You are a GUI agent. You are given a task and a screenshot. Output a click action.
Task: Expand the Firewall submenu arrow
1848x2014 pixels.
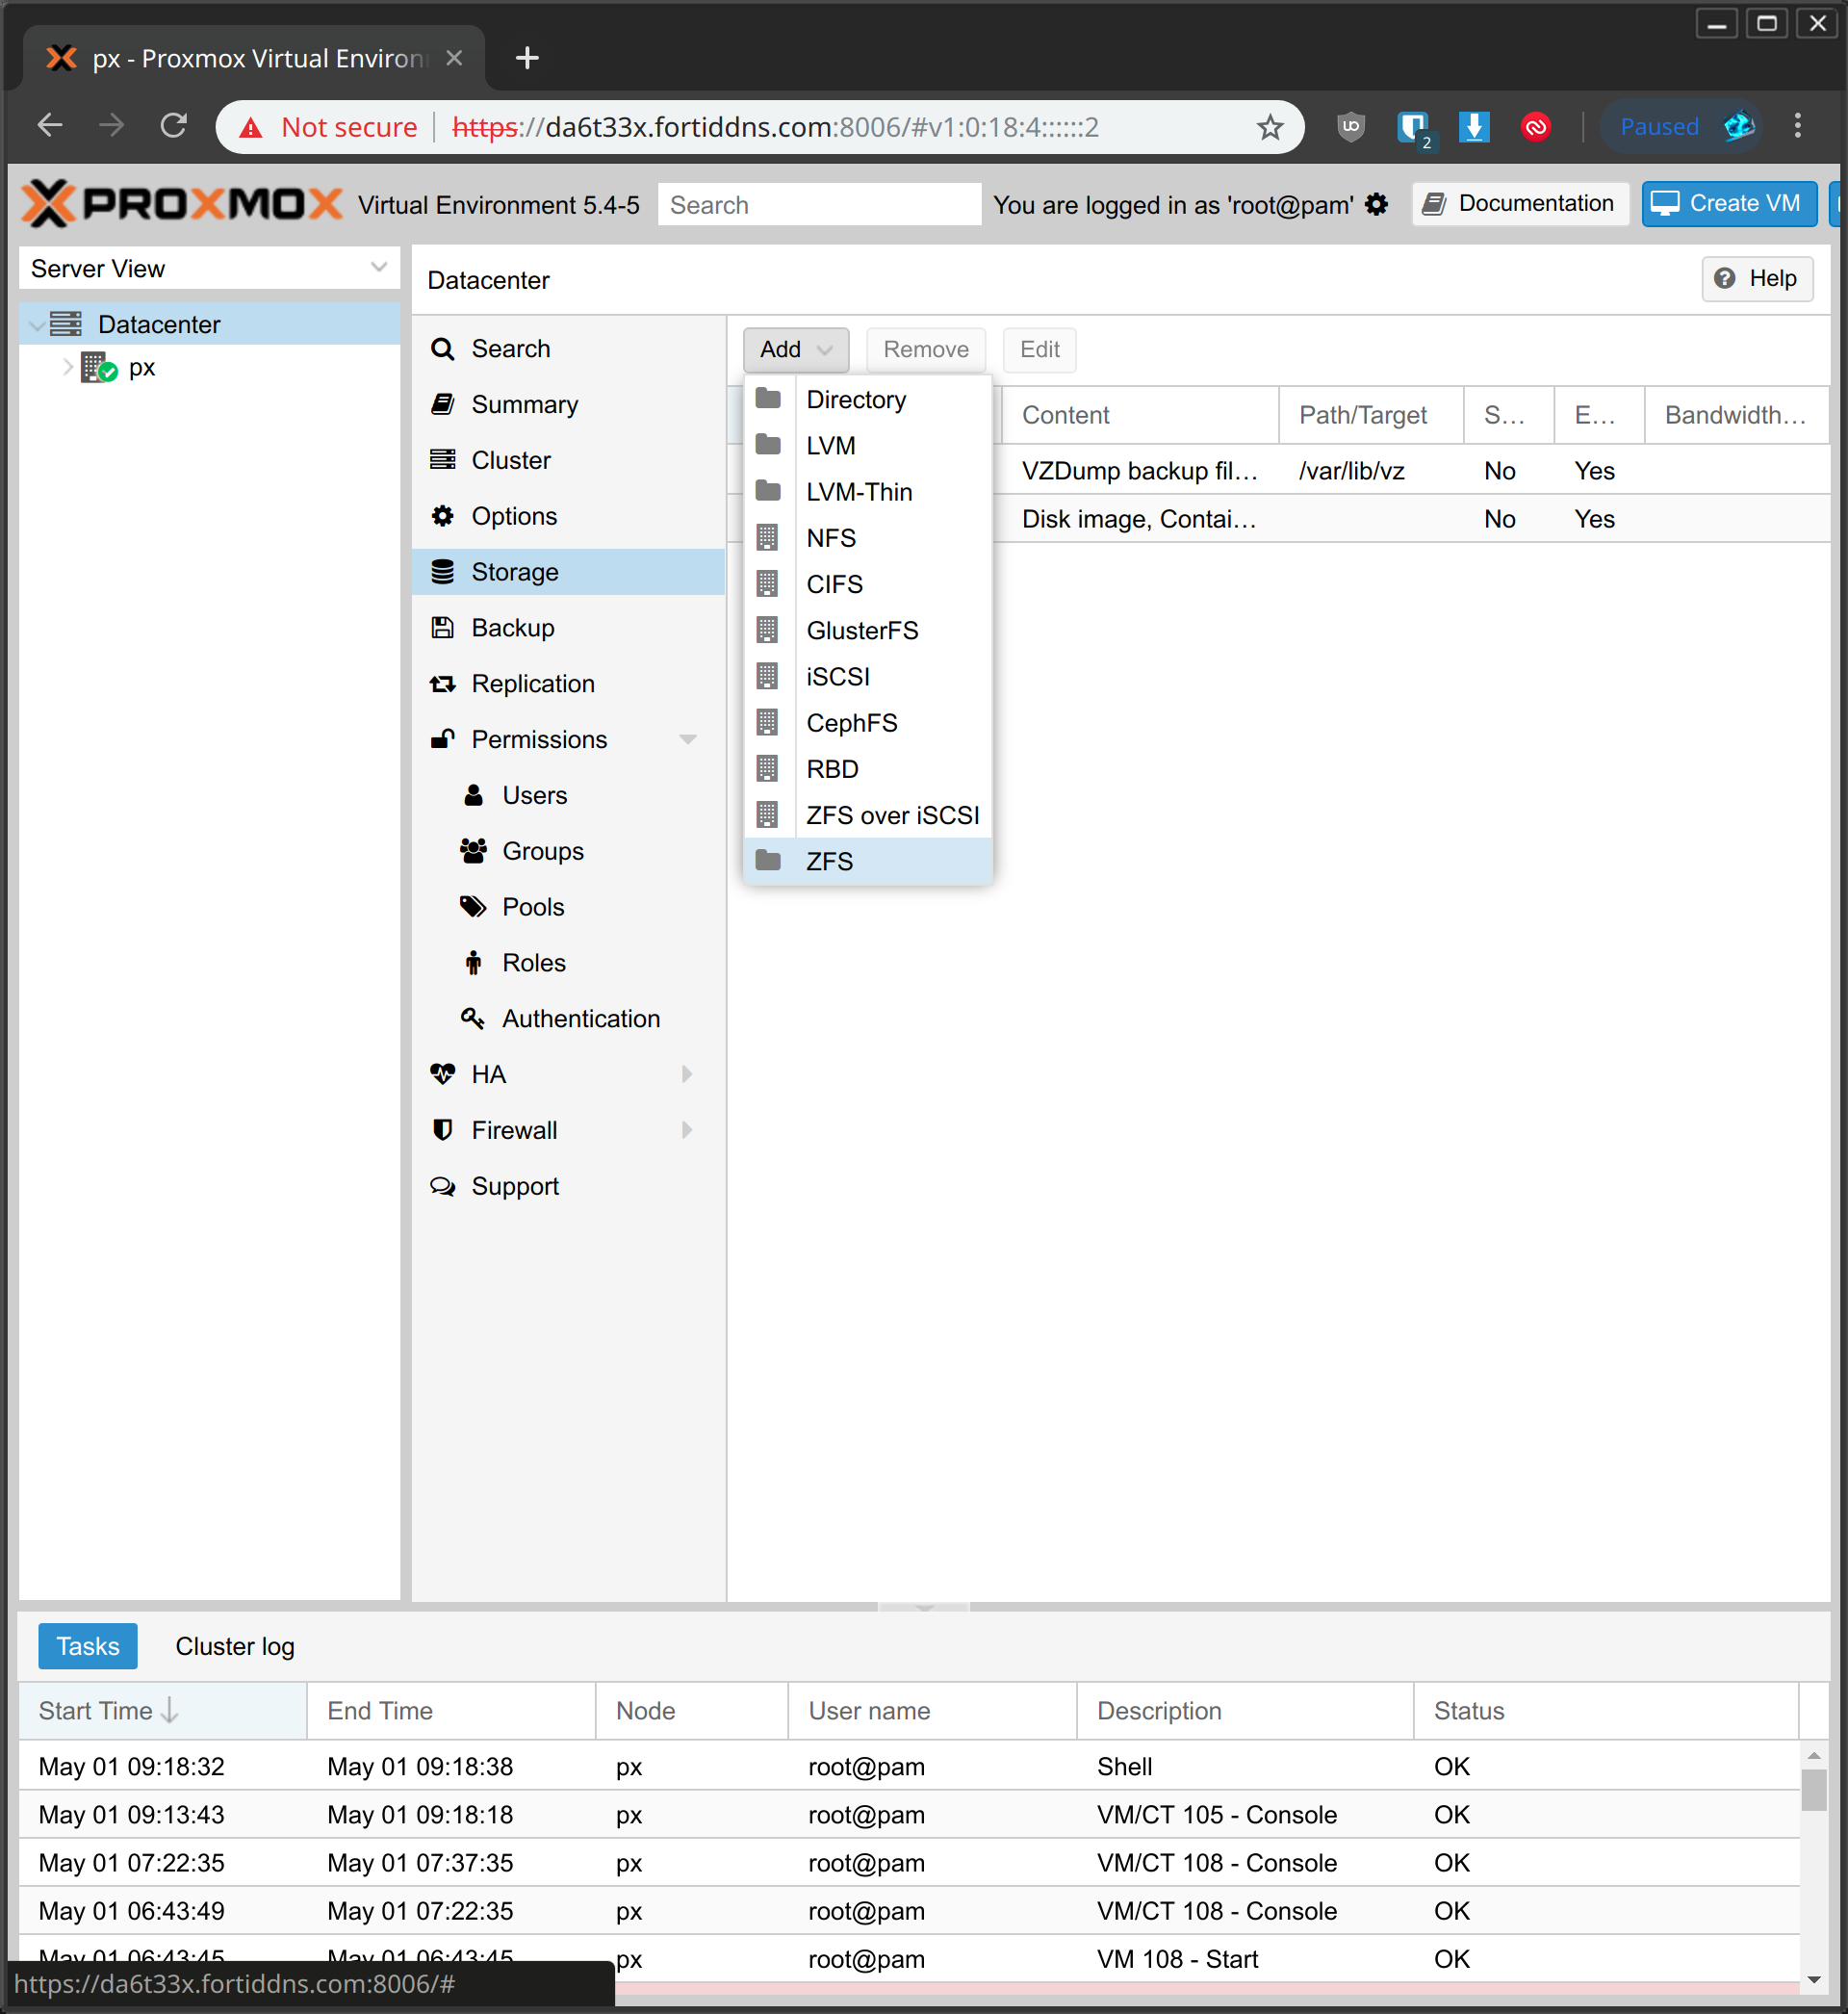(x=687, y=1131)
